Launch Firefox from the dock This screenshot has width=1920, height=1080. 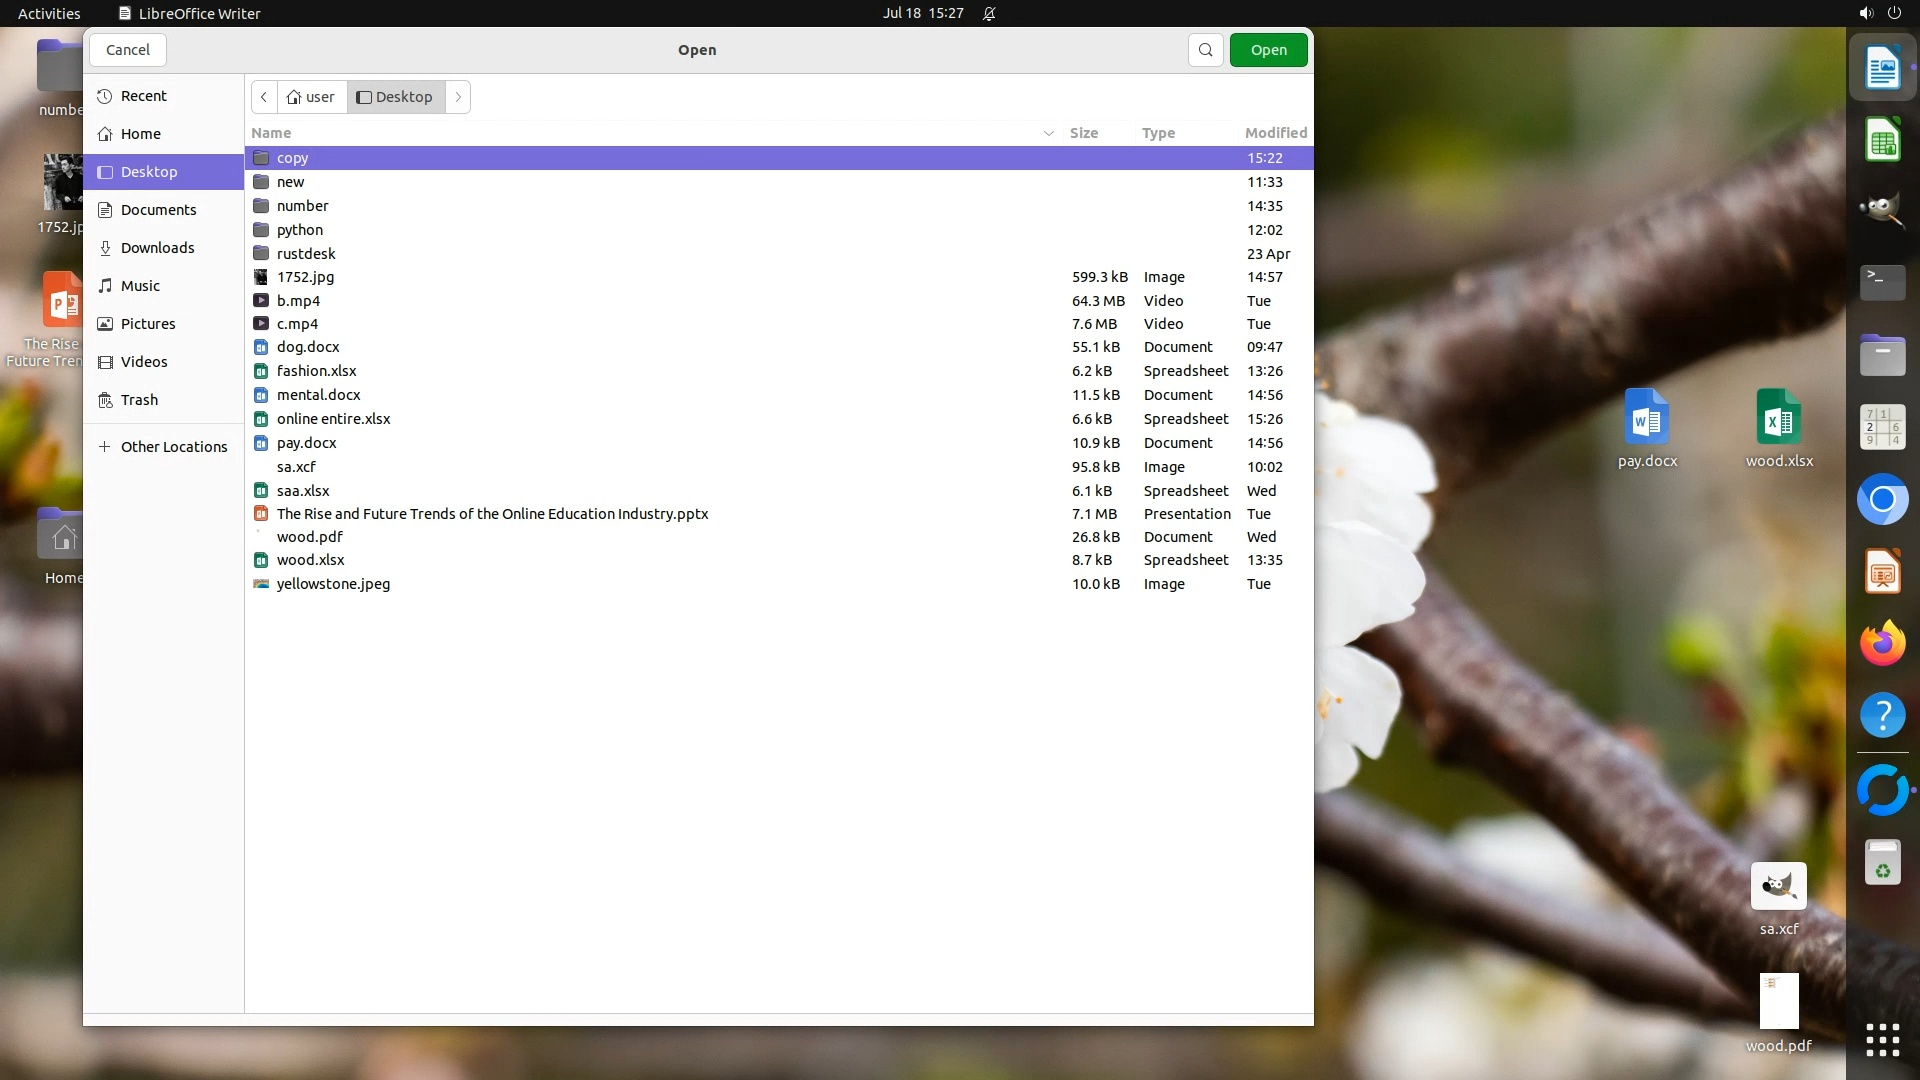pyautogui.click(x=1882, y=643)
